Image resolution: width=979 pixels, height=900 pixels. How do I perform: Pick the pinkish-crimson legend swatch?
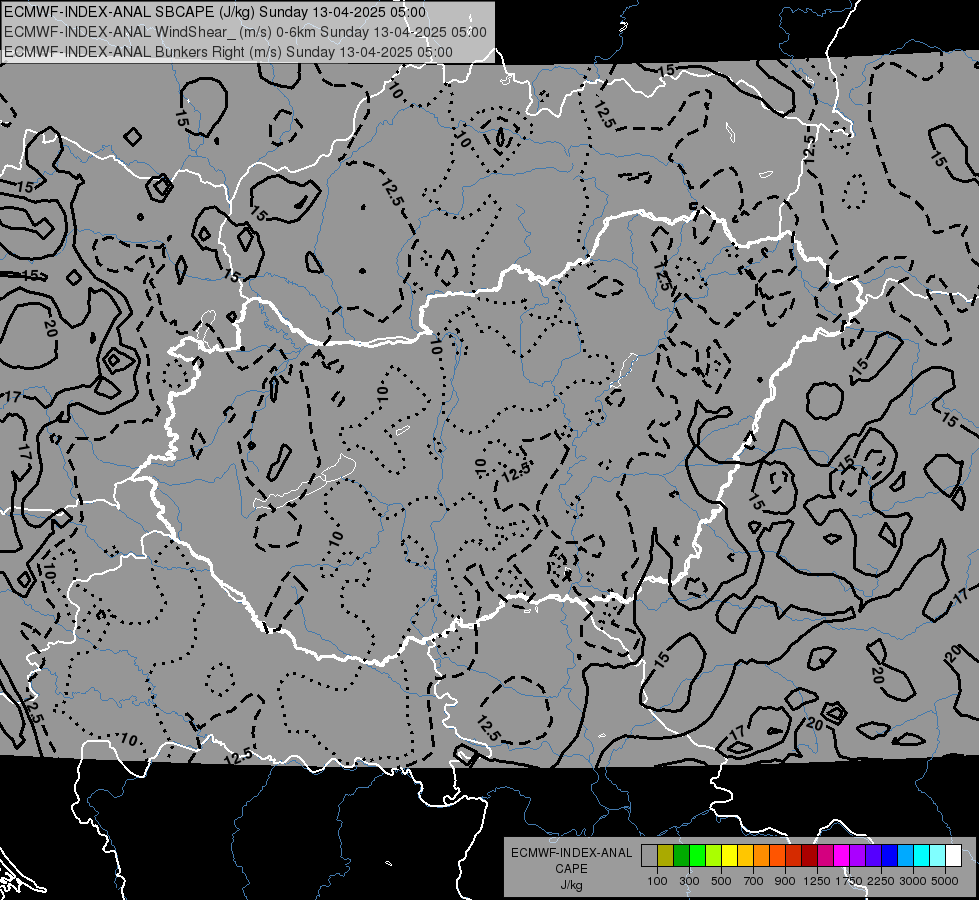[x=825, y=855]
